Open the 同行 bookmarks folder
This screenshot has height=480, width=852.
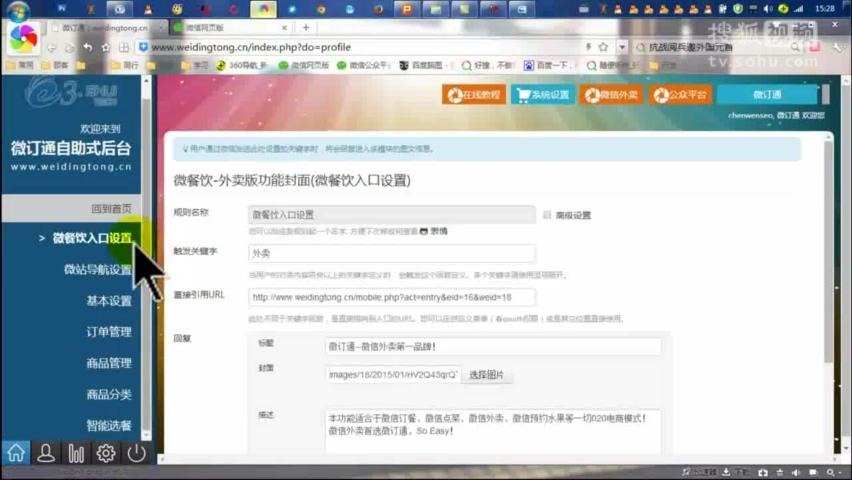point(125,65)
